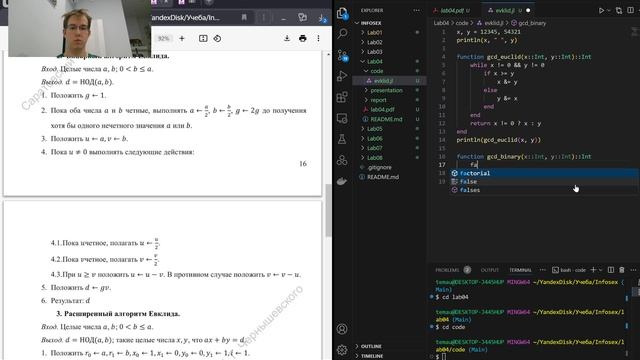Pick 'falses' autocomplete suggestion
The image size is (640, 360).
544,190
